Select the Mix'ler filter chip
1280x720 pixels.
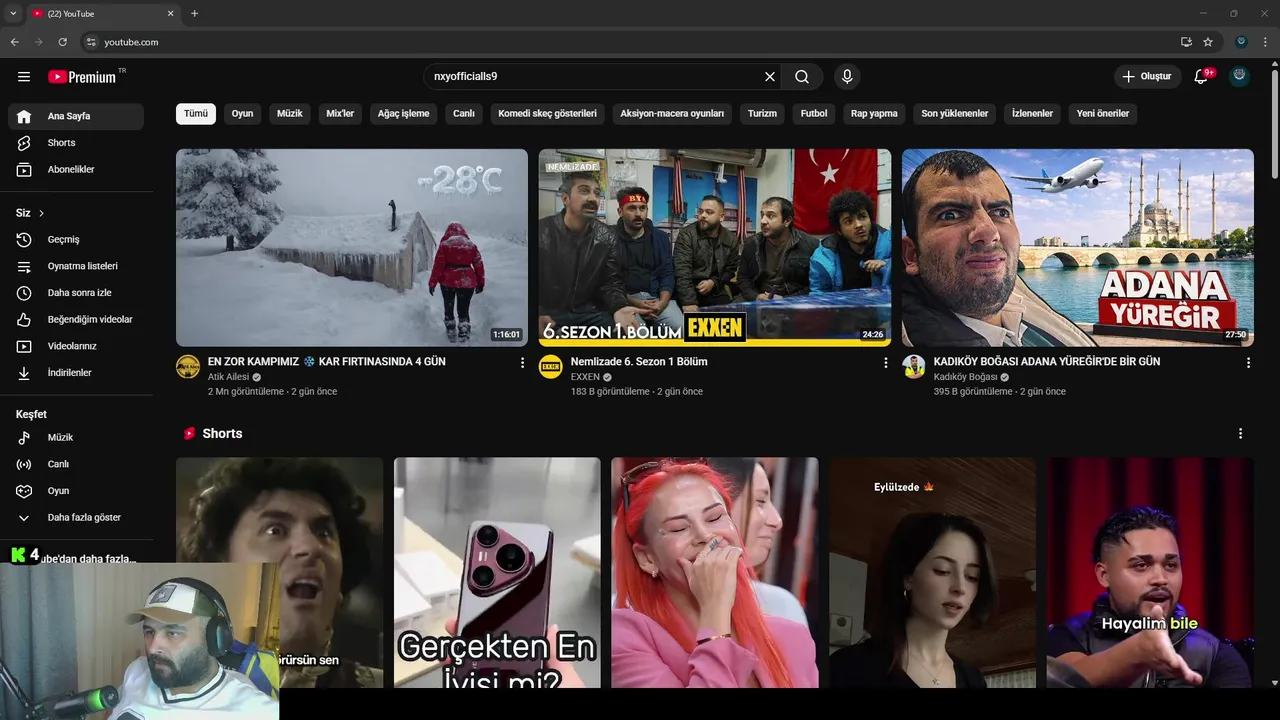[x=340, y=114]
